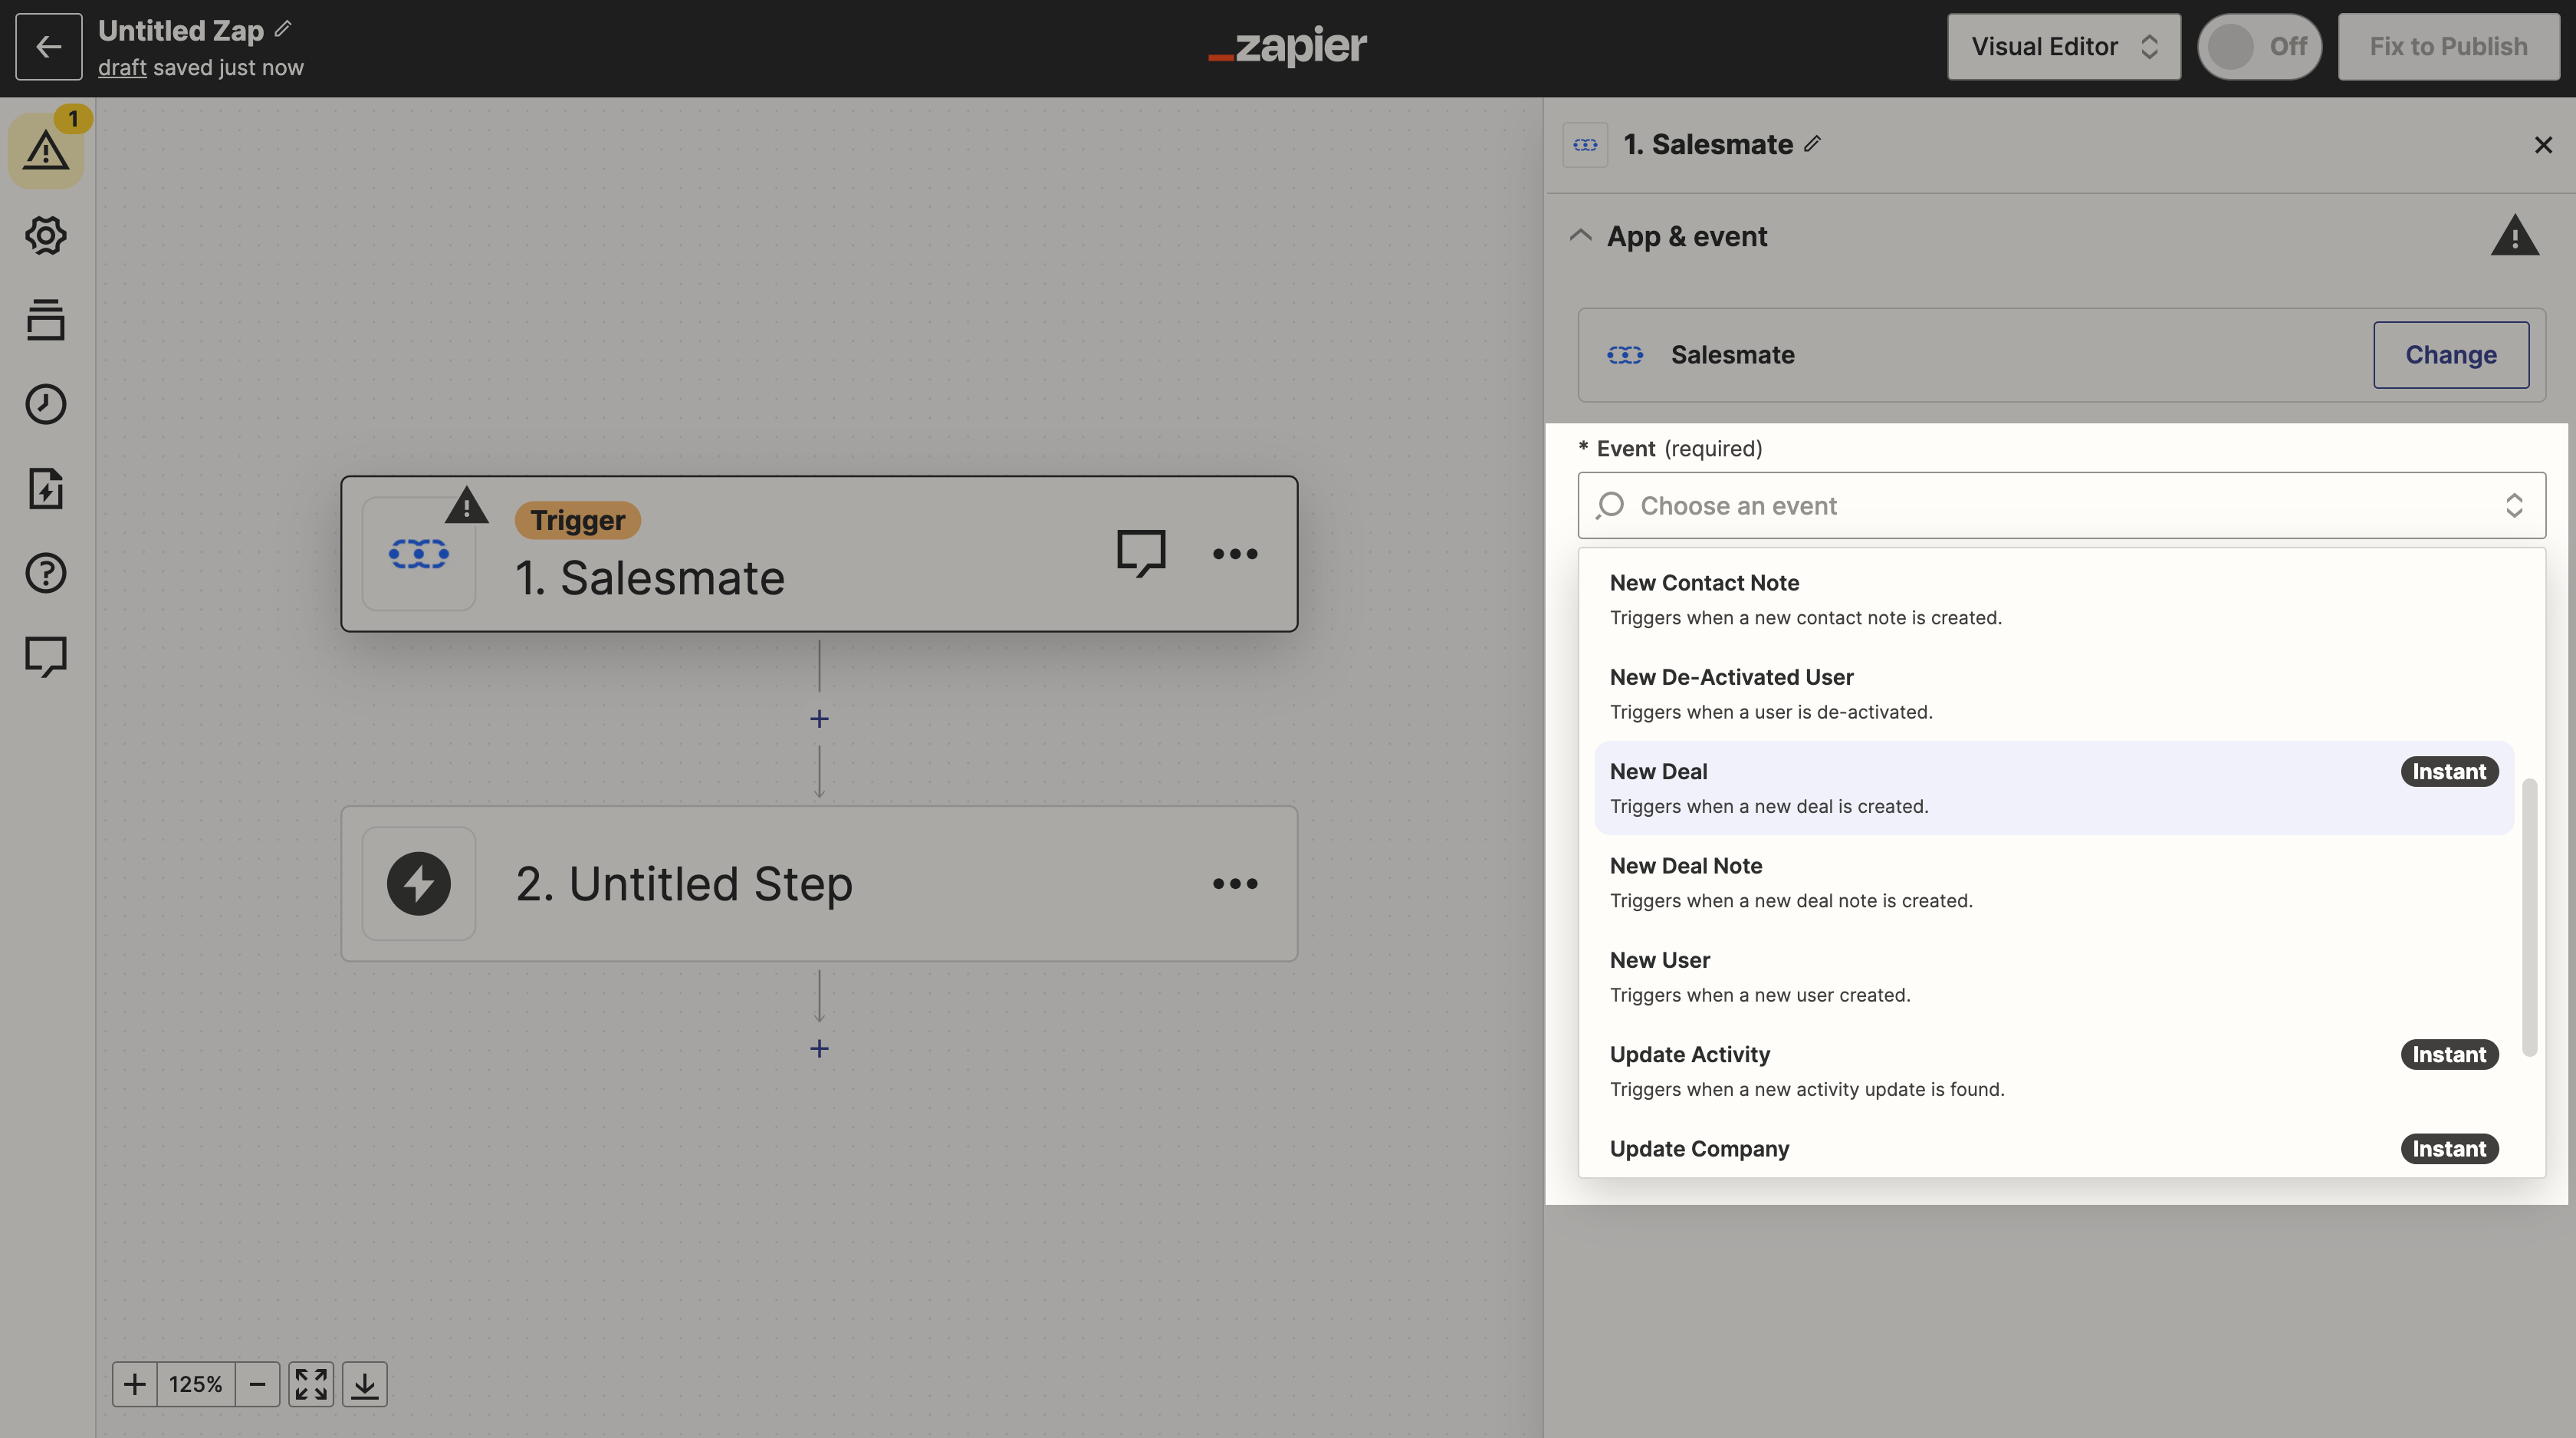The image size is (2576, 1438).
Task: Close the Salesmate step panel
Action: [x=2543, y=145]
